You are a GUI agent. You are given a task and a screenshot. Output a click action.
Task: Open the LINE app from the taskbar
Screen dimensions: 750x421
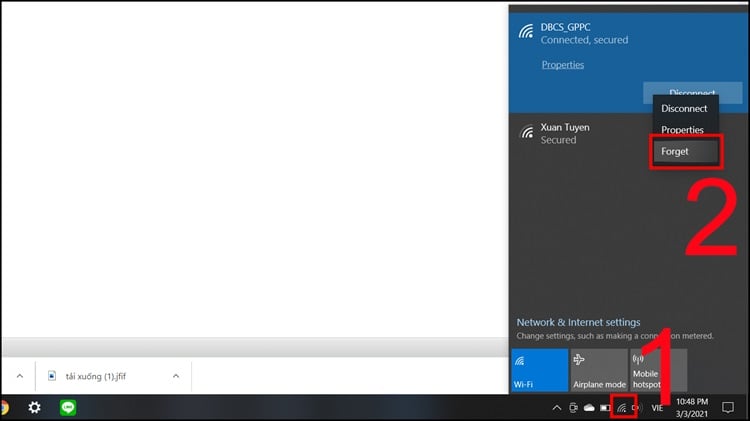click(68, 408)
